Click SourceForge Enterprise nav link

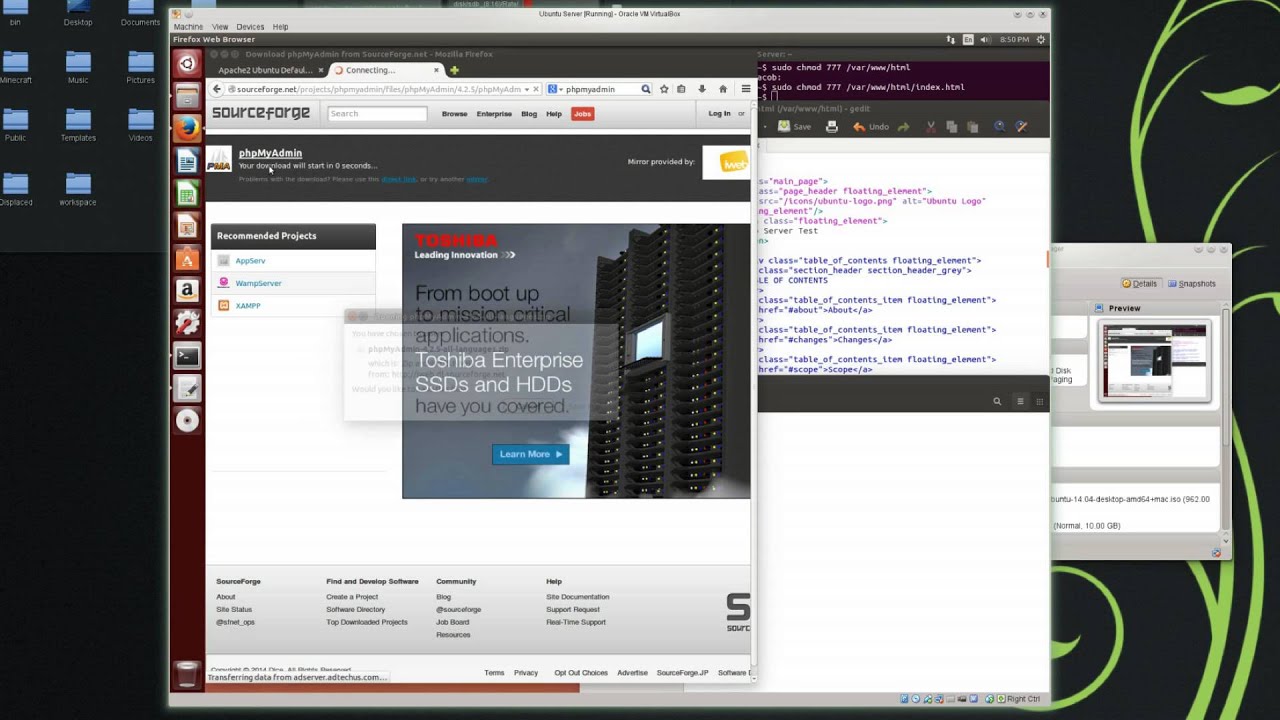(494, 114)
